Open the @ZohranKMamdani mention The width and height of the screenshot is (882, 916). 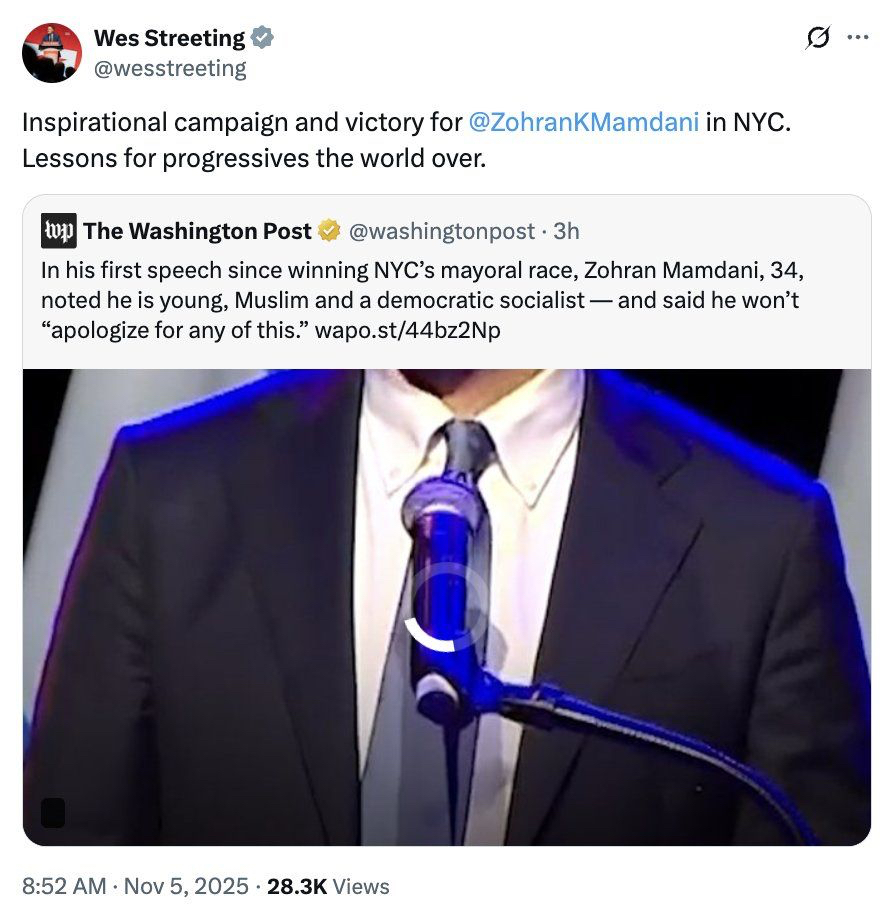coord(583,124)
